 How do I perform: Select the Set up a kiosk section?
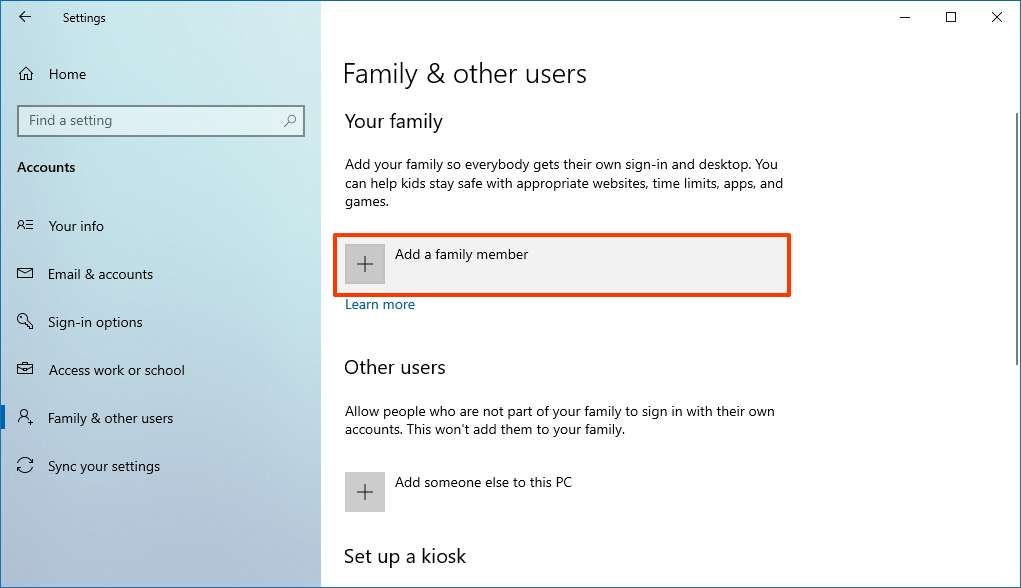405,556
